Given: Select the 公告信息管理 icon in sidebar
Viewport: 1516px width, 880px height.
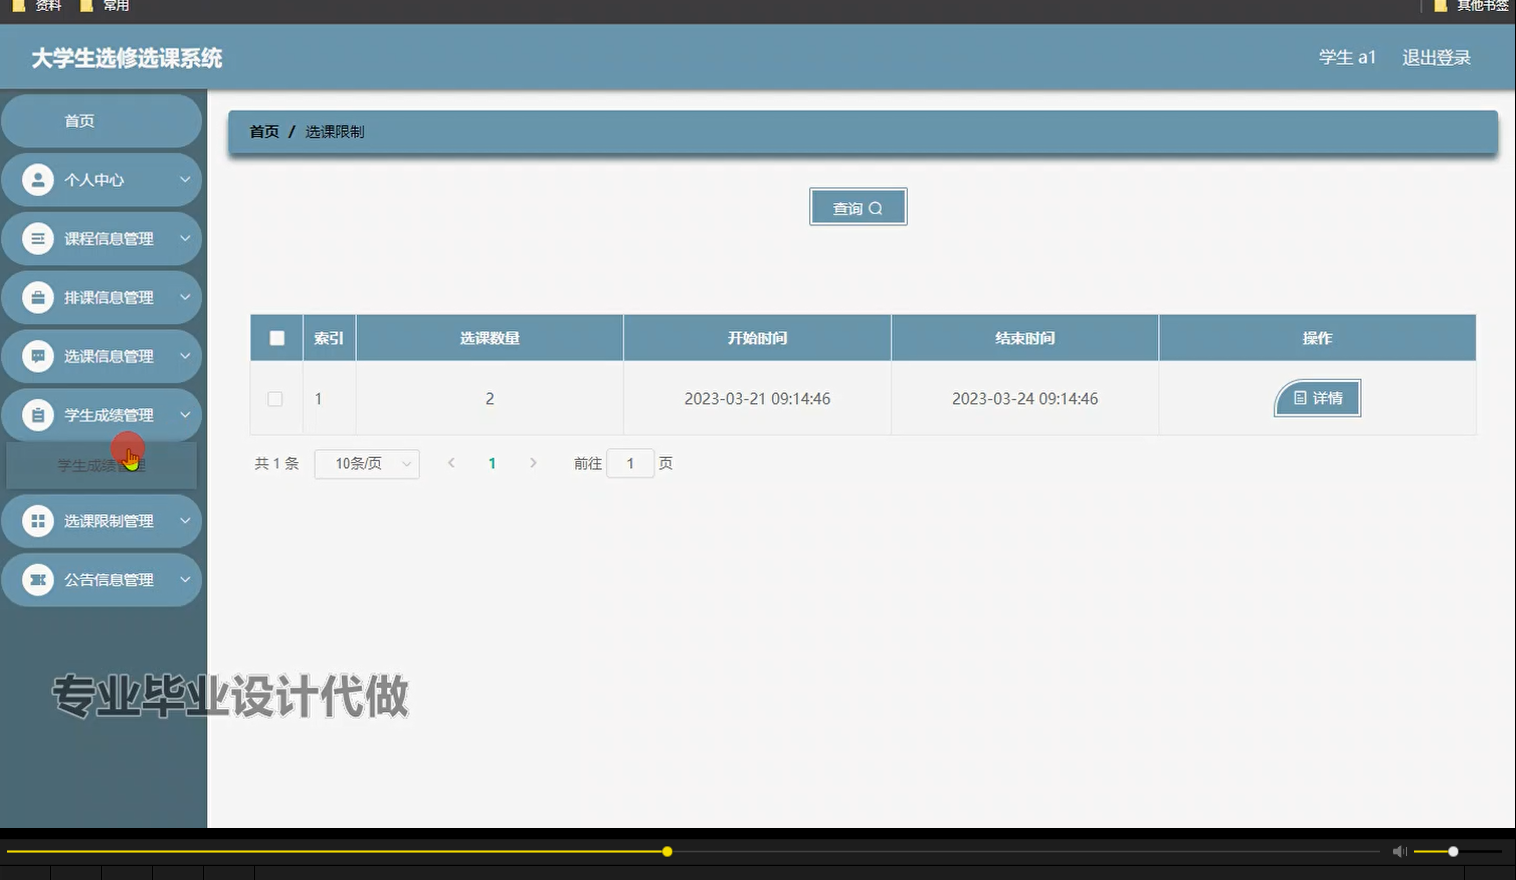Looking at the screenshot, I should pos(37,579).
